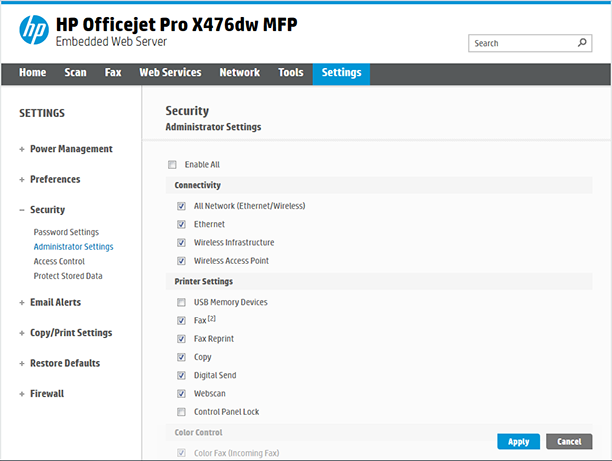Click the search magnifier icon

tap(583, 43)
